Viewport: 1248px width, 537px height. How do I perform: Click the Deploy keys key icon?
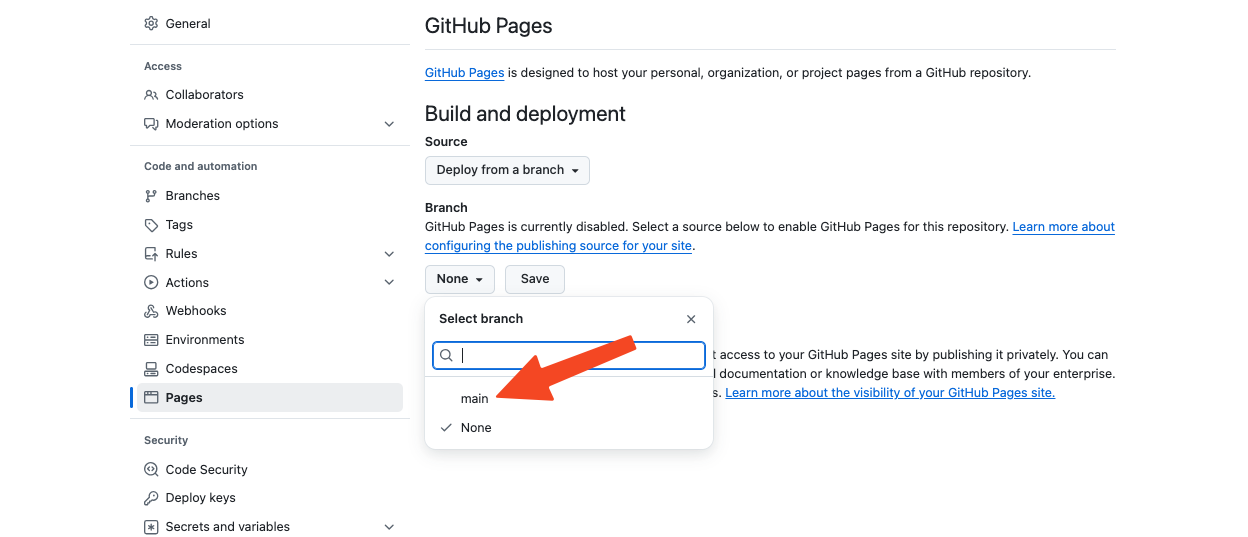[x=151, y=498]
